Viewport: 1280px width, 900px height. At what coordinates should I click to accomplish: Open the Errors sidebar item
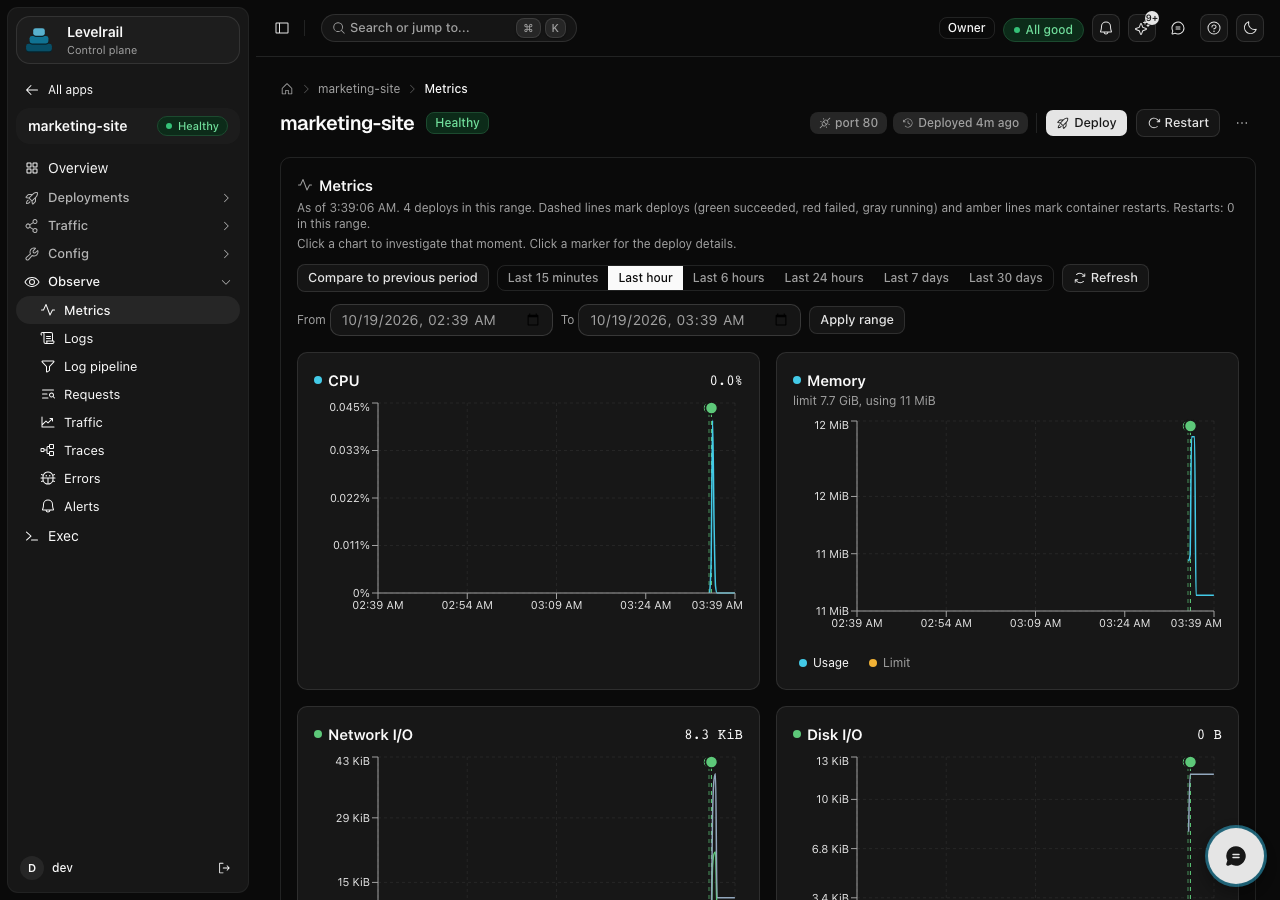[x=128, y=478]
